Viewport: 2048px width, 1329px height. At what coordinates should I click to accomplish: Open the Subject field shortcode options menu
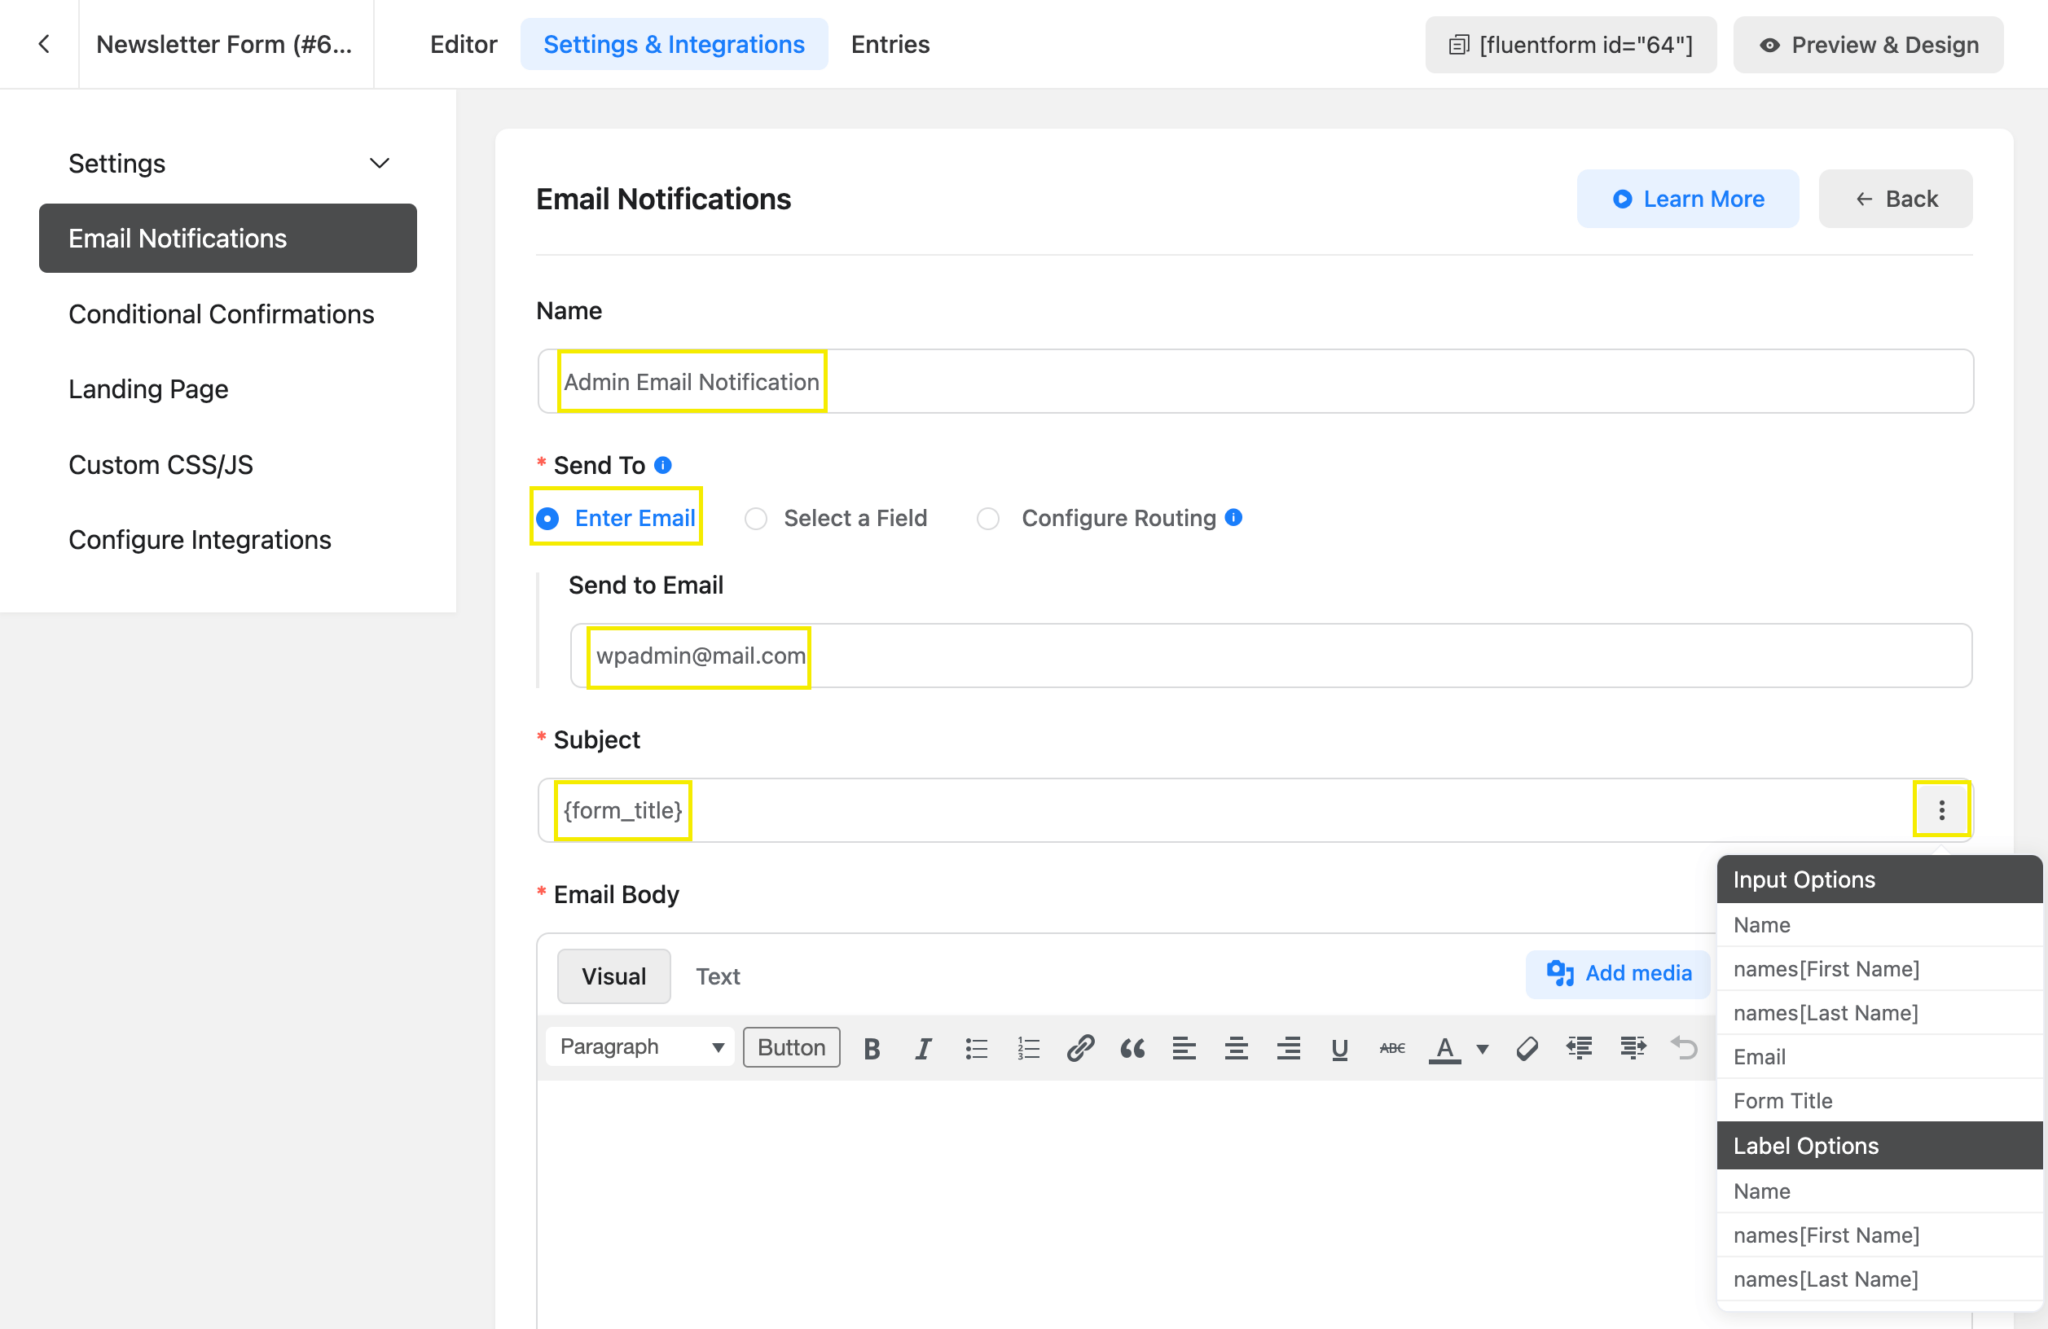click(1941, 809)
